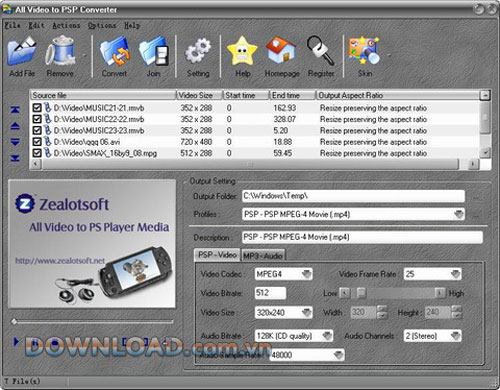
Task: Click the Height stepper arrows
Action: tap(457, 312)
